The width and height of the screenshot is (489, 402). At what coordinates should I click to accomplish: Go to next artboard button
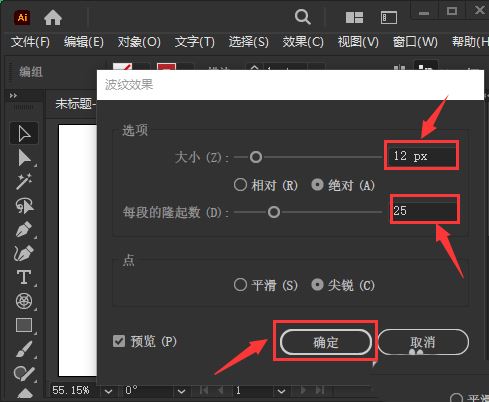tap(303, 390)
